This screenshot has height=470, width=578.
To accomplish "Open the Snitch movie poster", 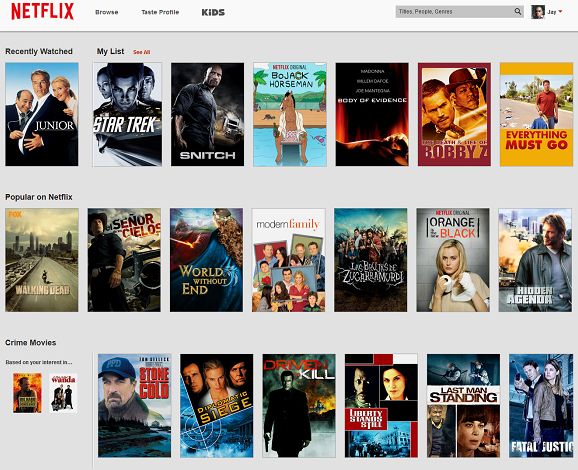I will tap(207, 114).
